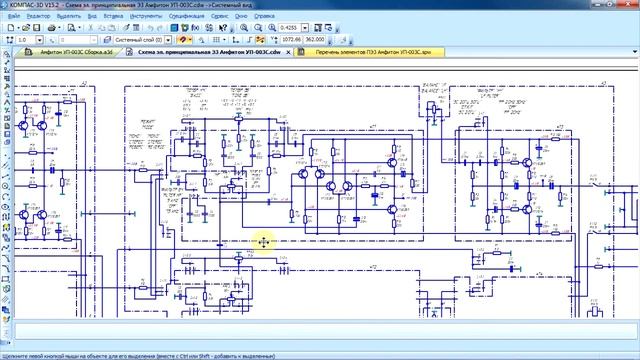The image size is (640, 360).
Task: Switch to Перечень элементов ПЭ3 tab
Action: pyautogui.click(x=369, y=52)
